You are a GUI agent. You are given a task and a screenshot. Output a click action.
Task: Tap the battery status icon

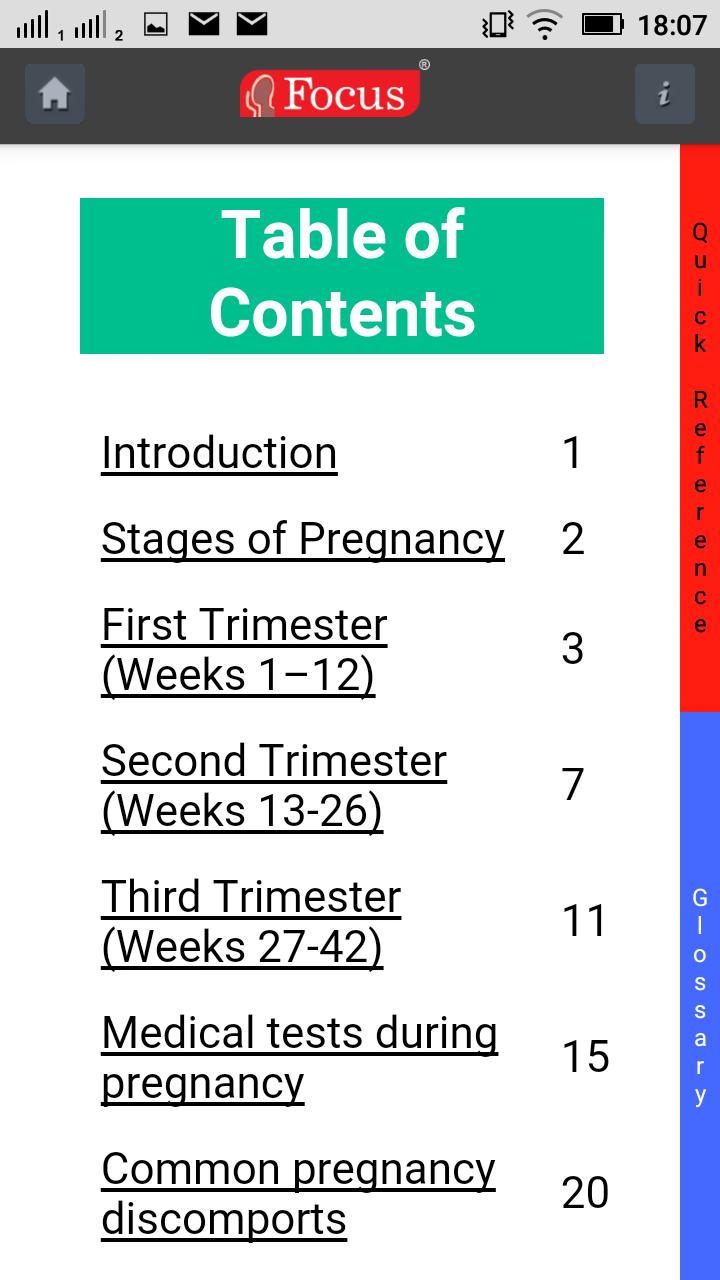click(x=602, y=24)
